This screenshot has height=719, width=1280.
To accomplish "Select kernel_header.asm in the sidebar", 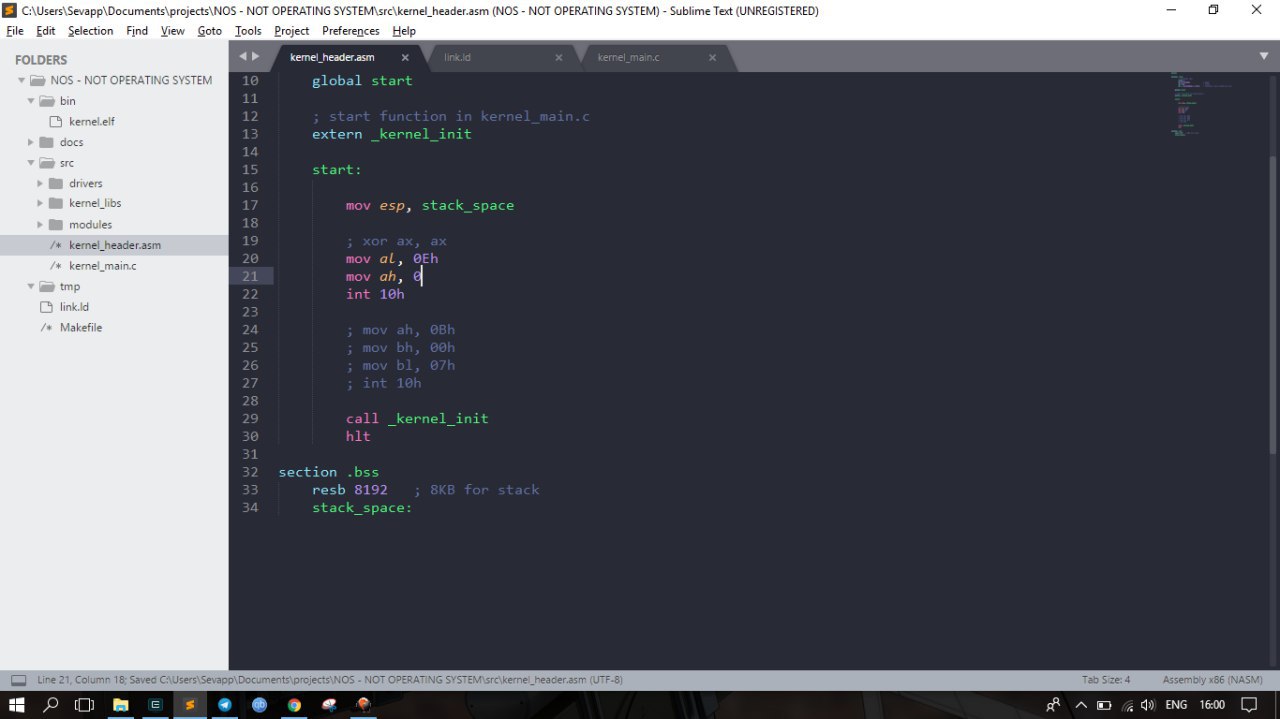I will (114, 245).
